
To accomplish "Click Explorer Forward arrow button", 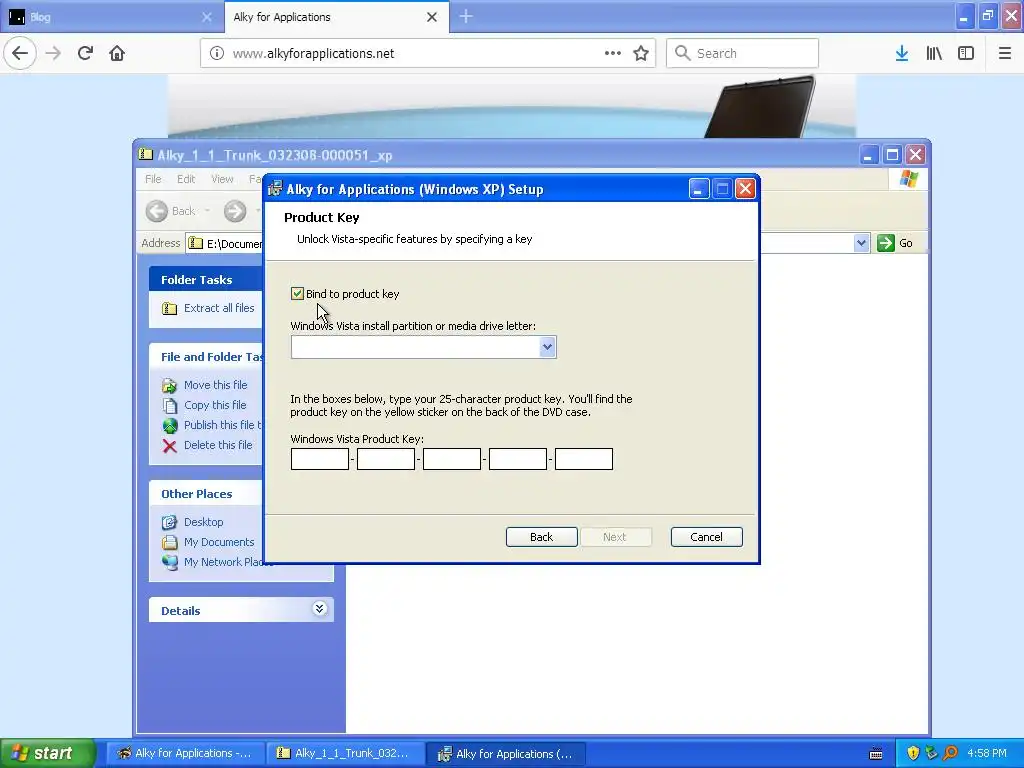I will pos(235,211).
